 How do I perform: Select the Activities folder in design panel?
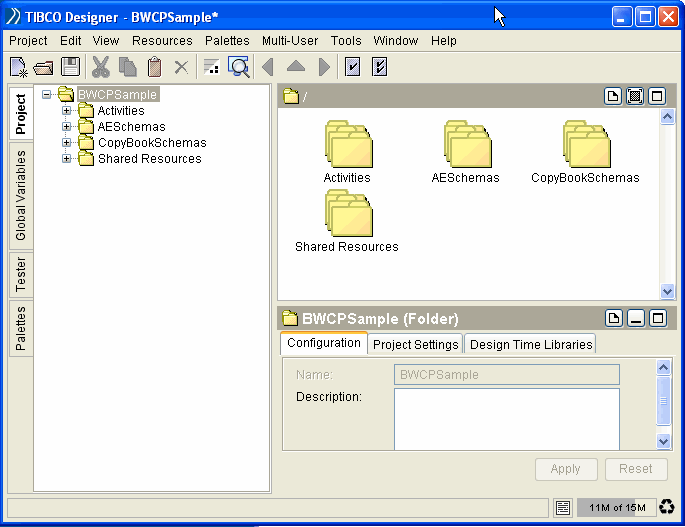[348, 152]
